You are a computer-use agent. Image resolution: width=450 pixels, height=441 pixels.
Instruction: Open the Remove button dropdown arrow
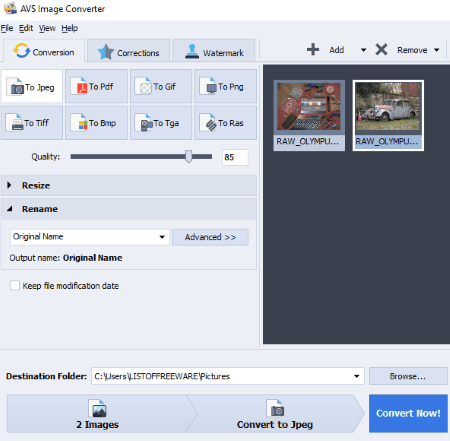pyautogui.click(x=437, y=50)
